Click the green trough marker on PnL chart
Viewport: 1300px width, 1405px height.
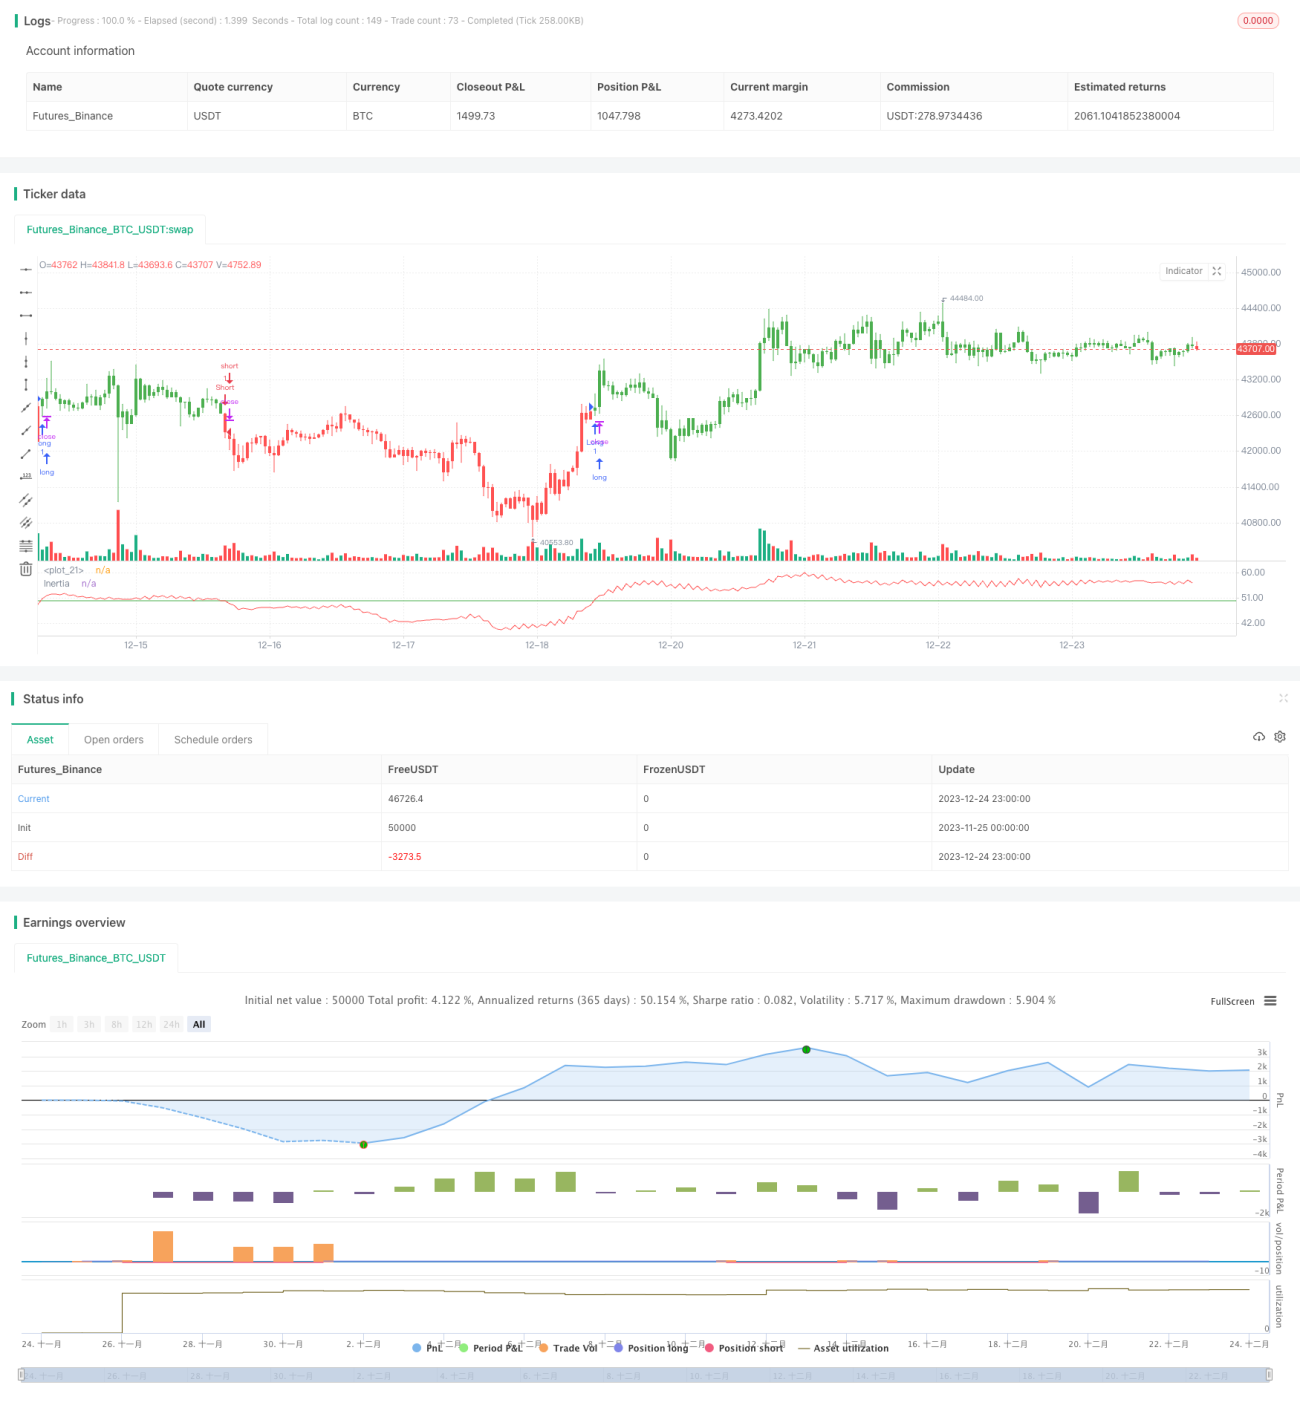pos(364,1144)
